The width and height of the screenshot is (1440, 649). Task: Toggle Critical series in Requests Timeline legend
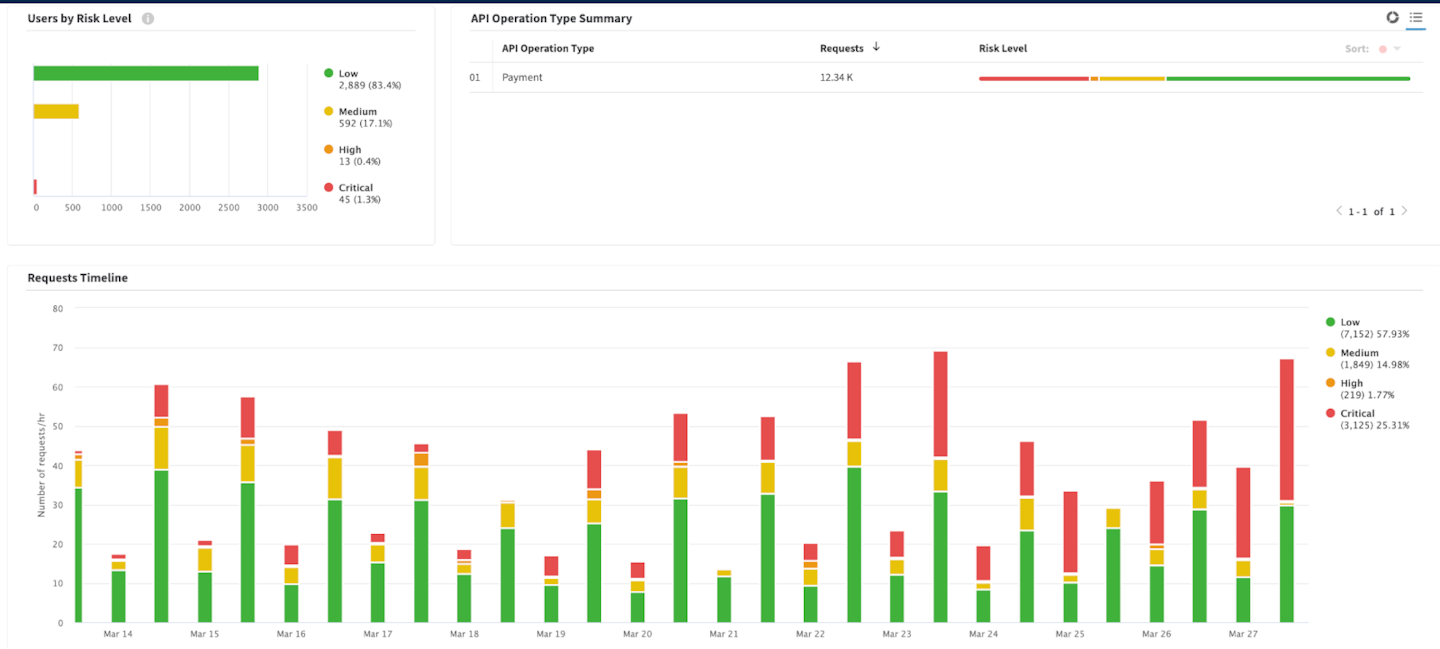pyautogui.click(x=1357, y=413)
